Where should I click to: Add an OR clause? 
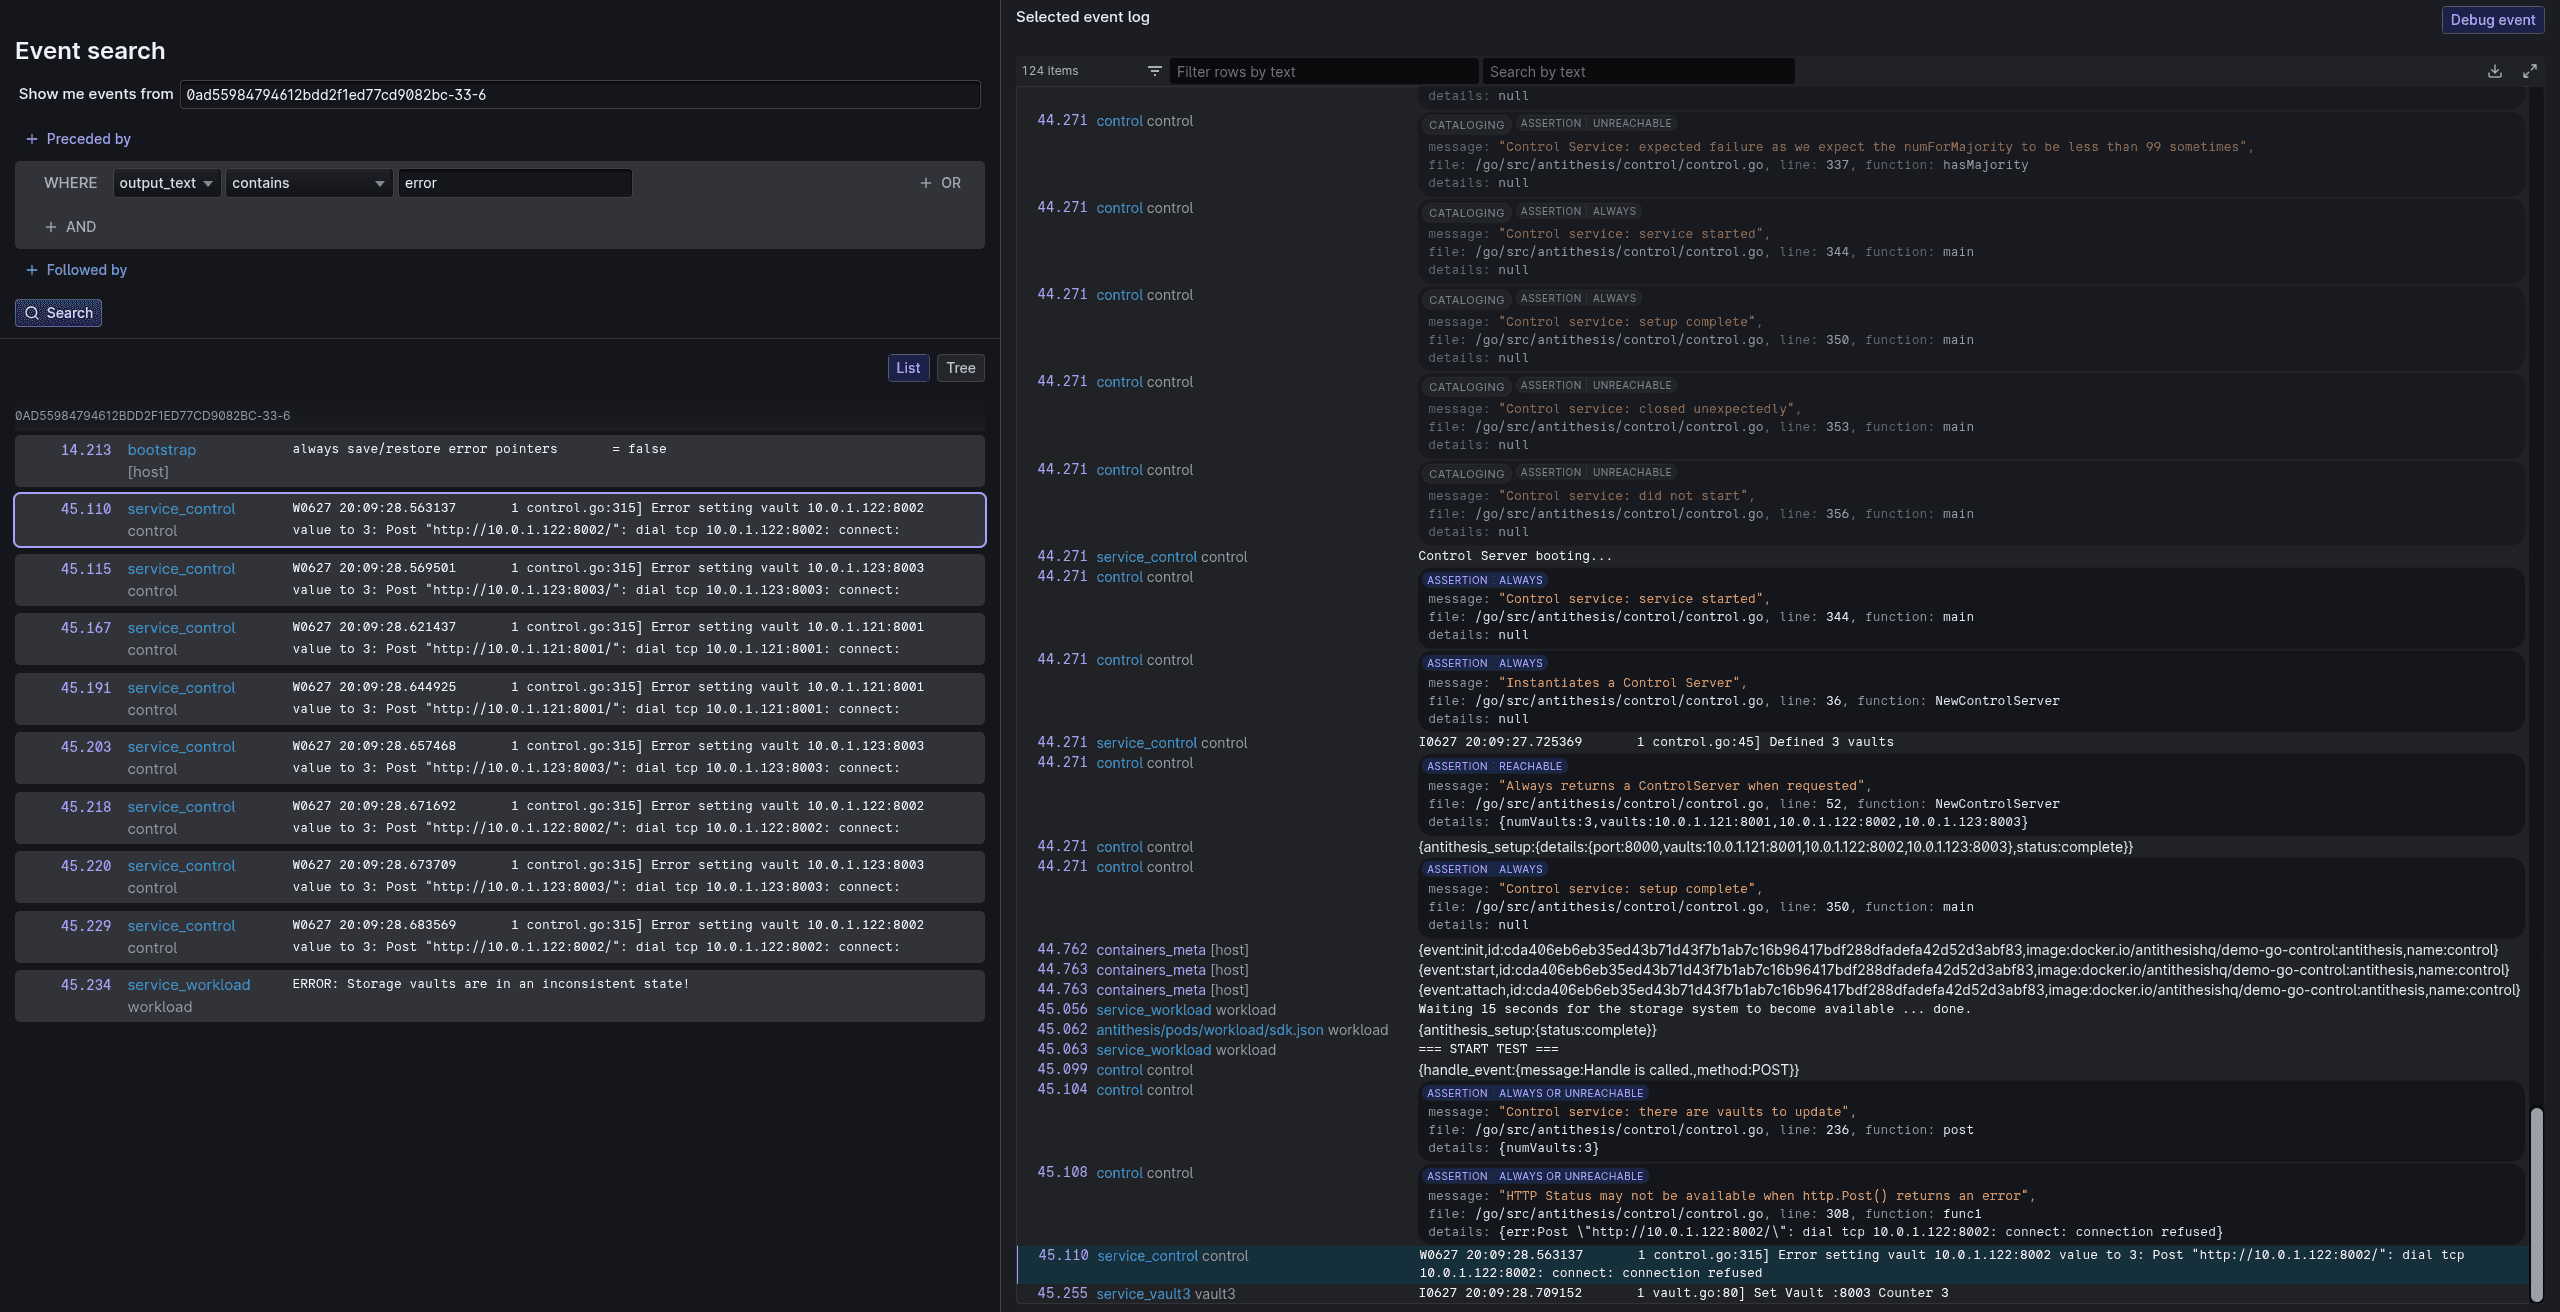pyautogui.click(x=940, y=183)
